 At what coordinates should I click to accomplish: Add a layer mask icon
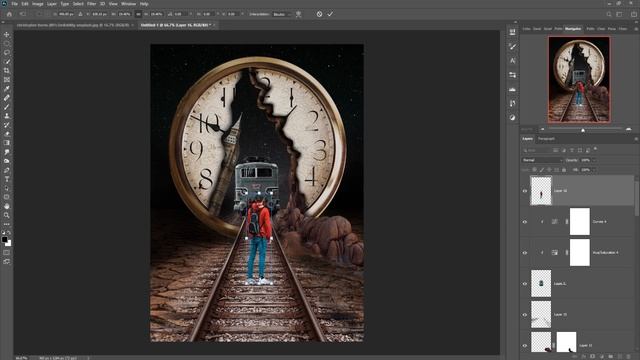[593, 356]
